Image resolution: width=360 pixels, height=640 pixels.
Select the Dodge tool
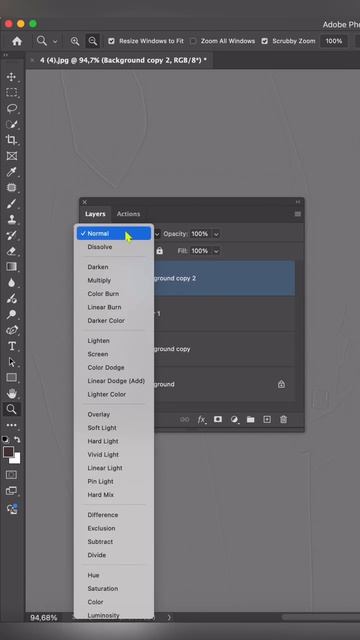click(11, 314)
